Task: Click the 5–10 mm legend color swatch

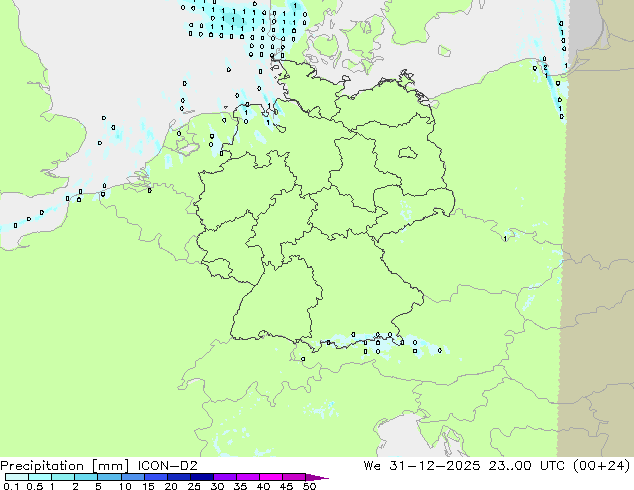Action: (109, 477)
